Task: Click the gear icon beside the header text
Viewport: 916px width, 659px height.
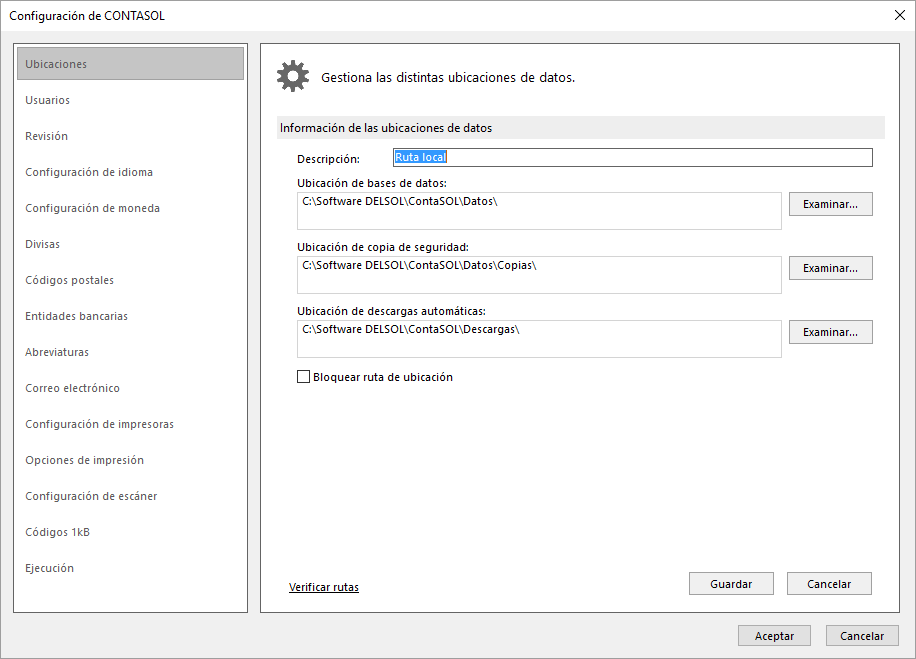Action: 292,77
